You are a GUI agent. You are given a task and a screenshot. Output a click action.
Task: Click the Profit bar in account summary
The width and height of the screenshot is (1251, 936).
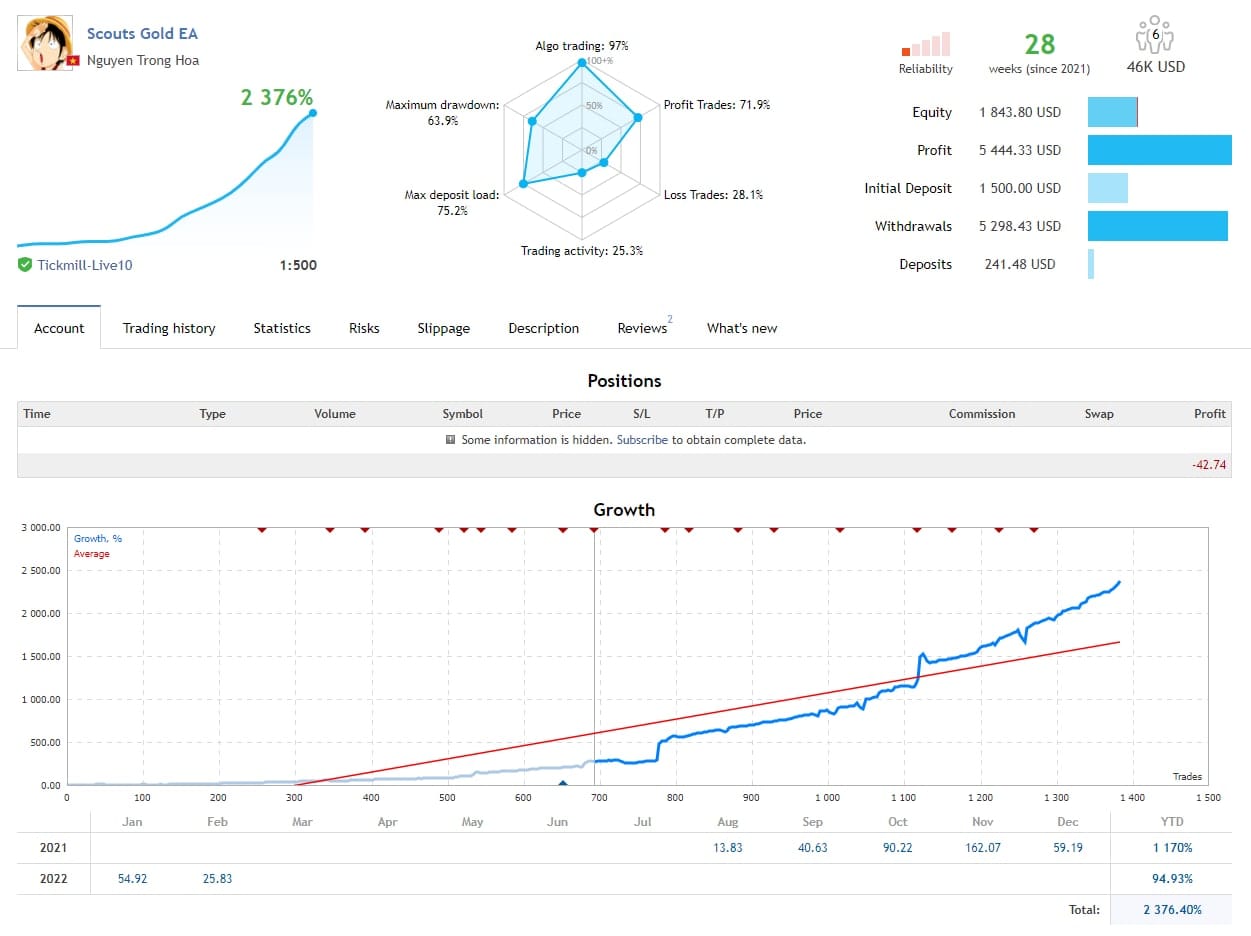pos(1159,150)
